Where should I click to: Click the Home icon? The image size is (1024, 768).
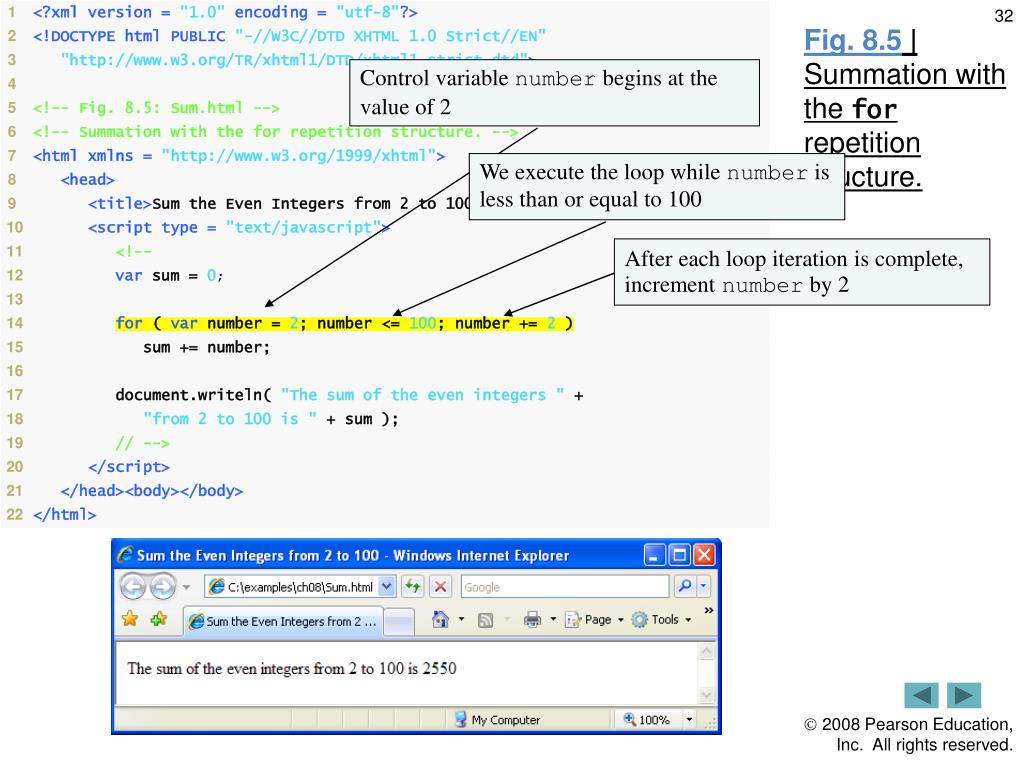point(441,618)
